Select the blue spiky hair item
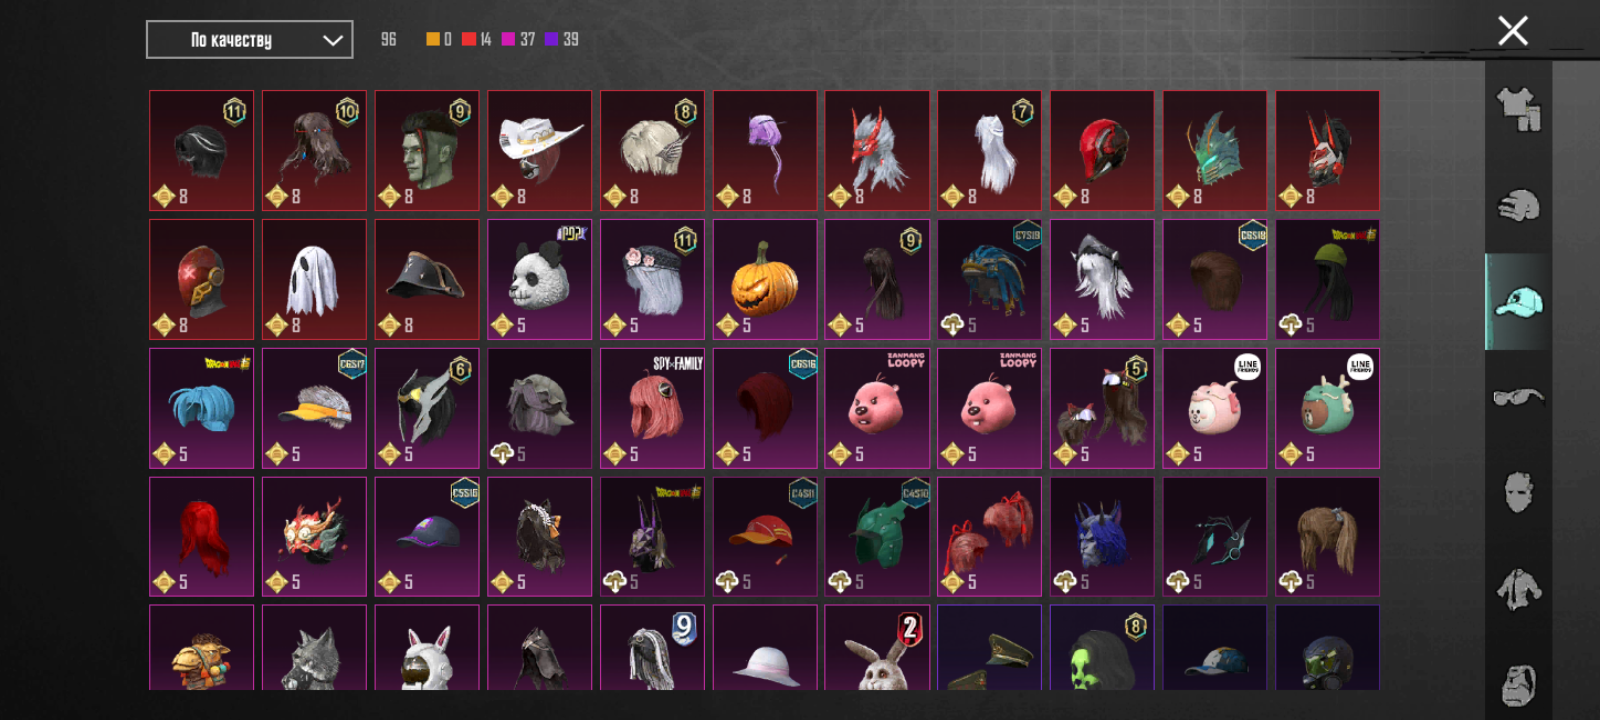The width and height of the screenshot is (1600, 720). (x=201, y=408)
